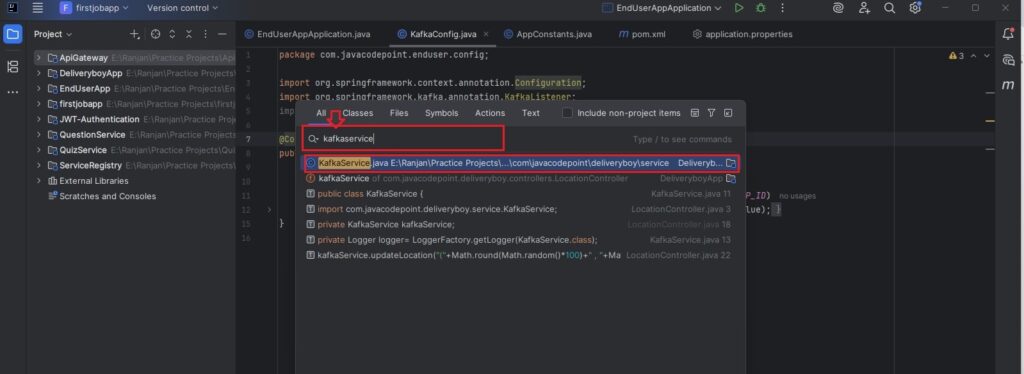Expand selected in Project panel
Screen dimensions: 1024x374
172,34
